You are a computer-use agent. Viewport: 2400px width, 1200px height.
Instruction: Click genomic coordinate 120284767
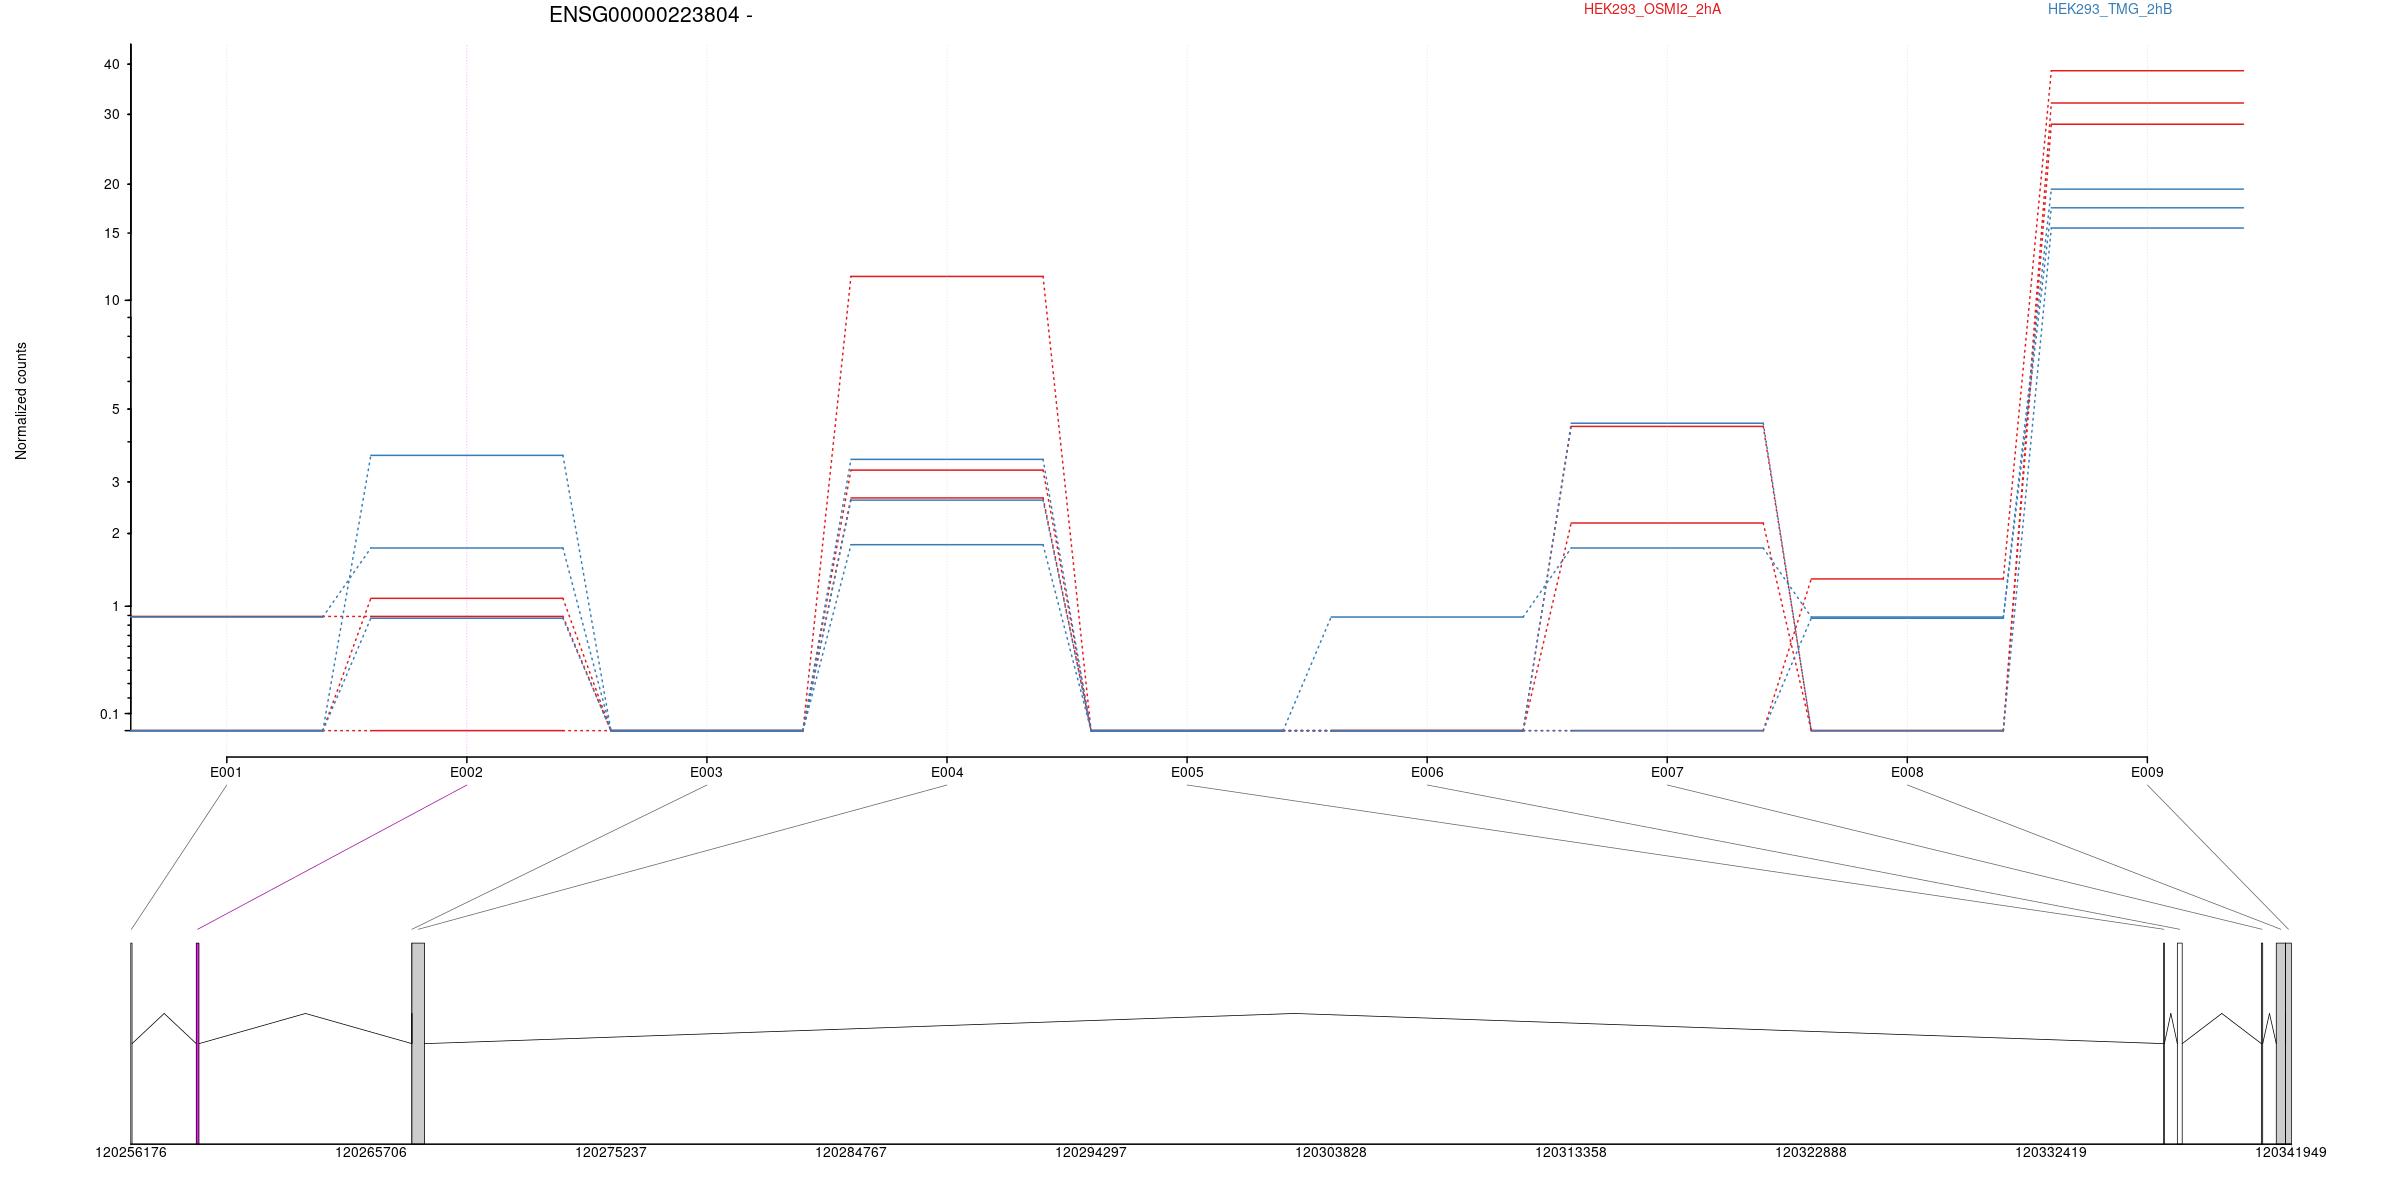[851, 1152]
